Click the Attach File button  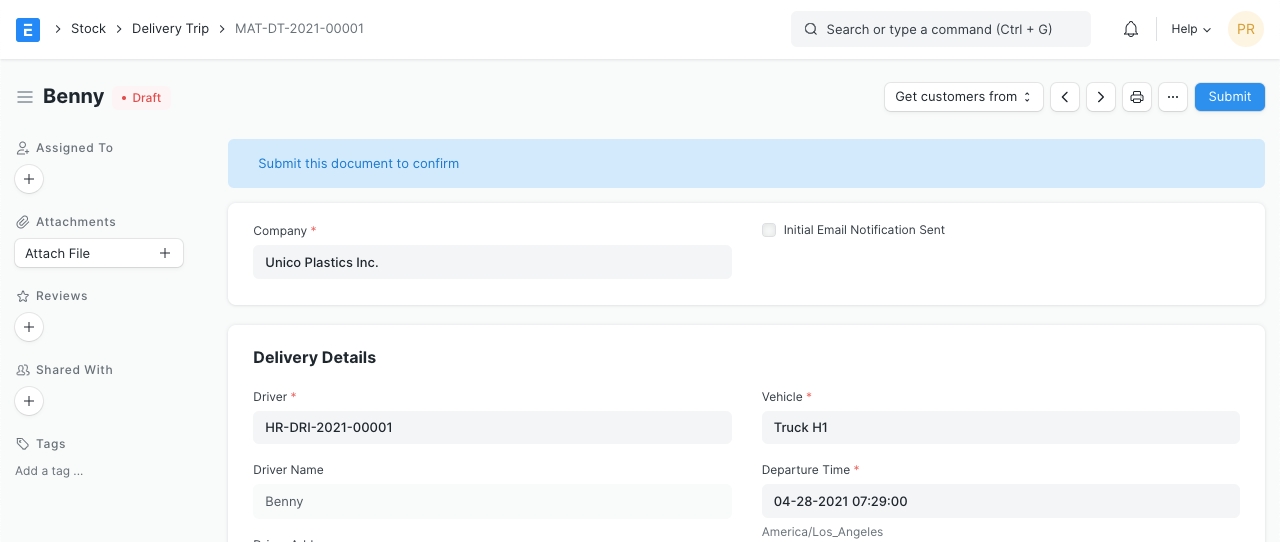pyautogui.click(x=99, y=253)
